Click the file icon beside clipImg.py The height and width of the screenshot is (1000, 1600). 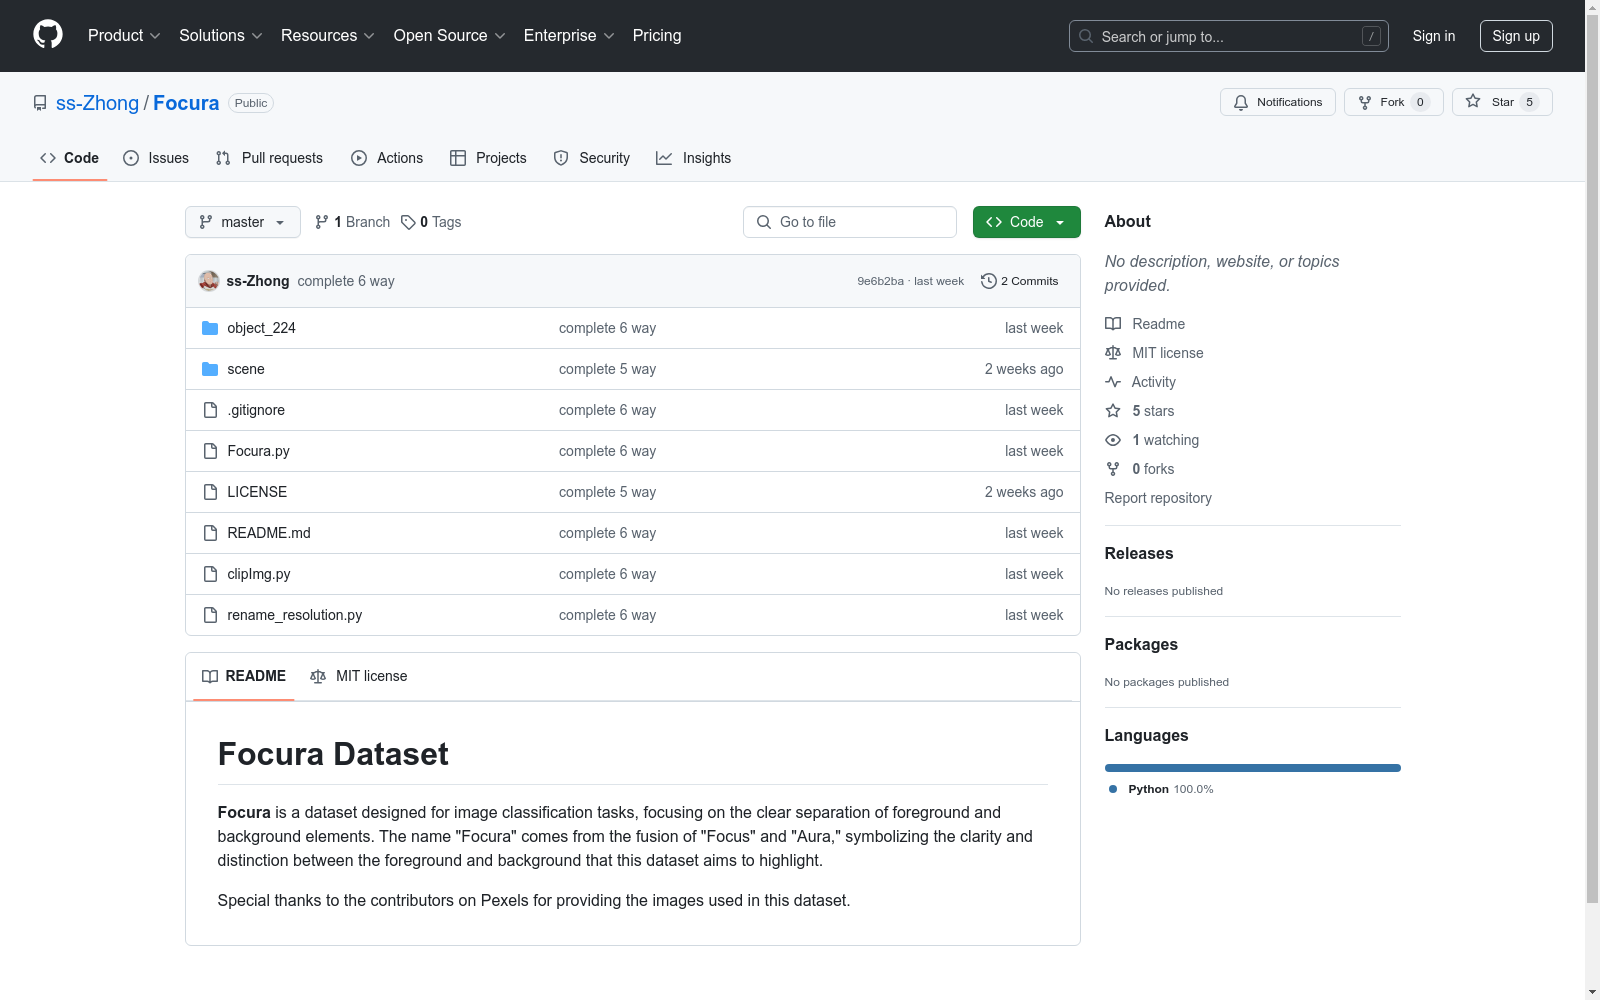point(210,574)
